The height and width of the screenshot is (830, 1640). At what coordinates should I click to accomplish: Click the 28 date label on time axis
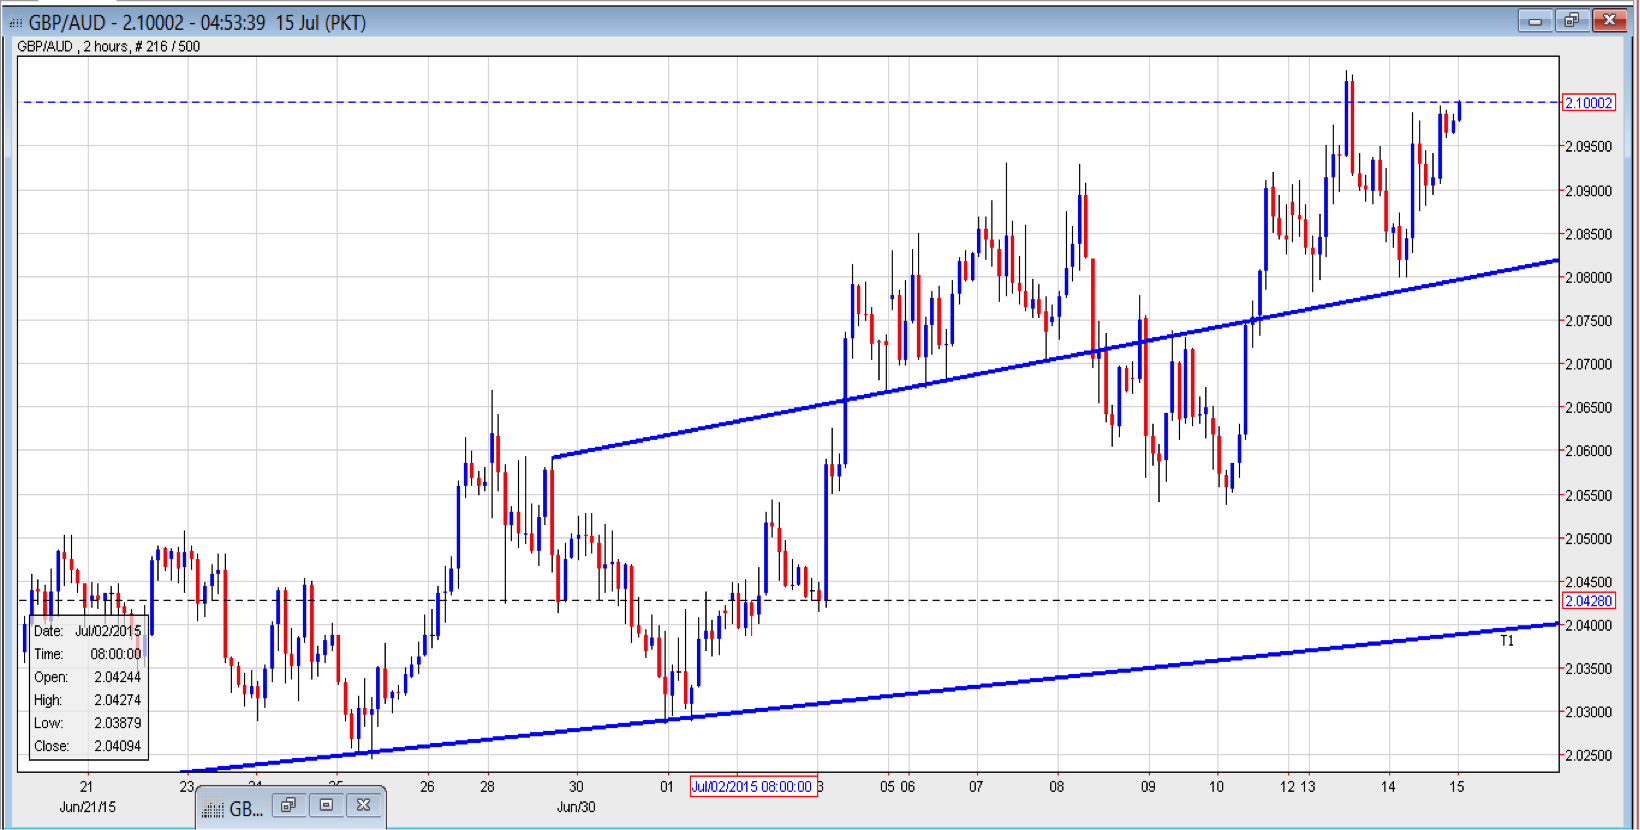[487, 787]
